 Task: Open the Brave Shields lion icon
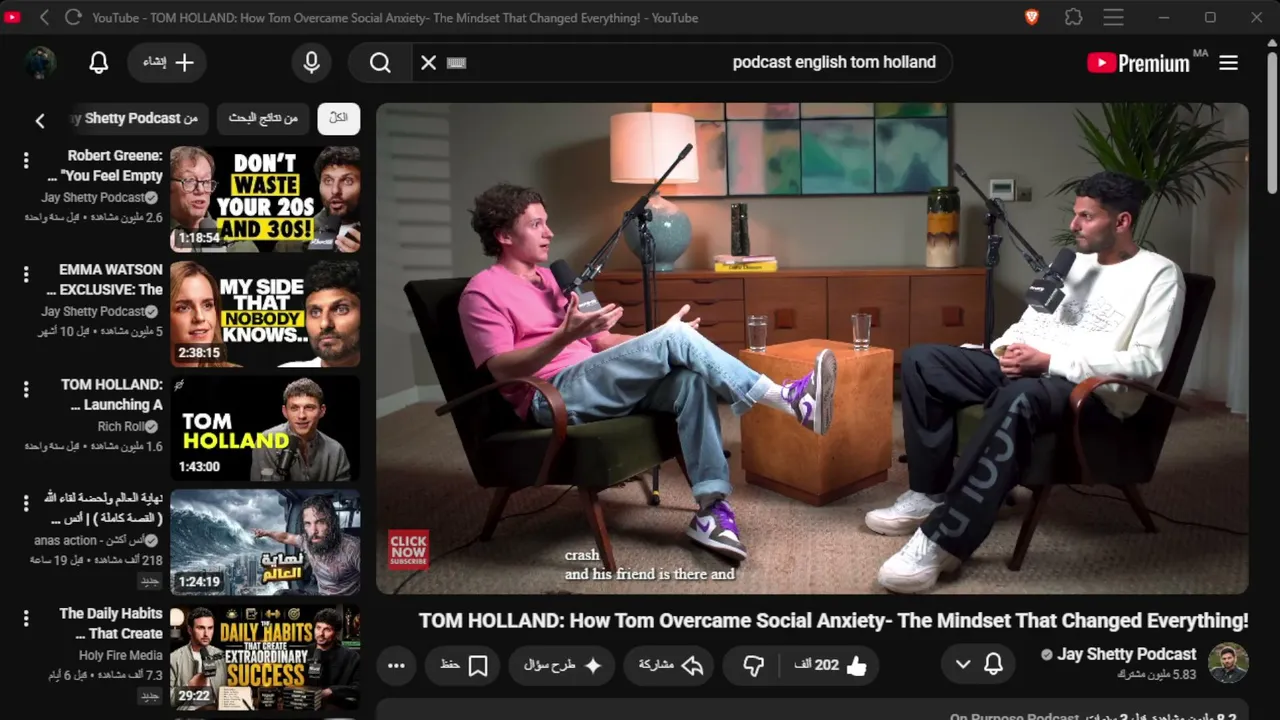[x=1032, y=17]
